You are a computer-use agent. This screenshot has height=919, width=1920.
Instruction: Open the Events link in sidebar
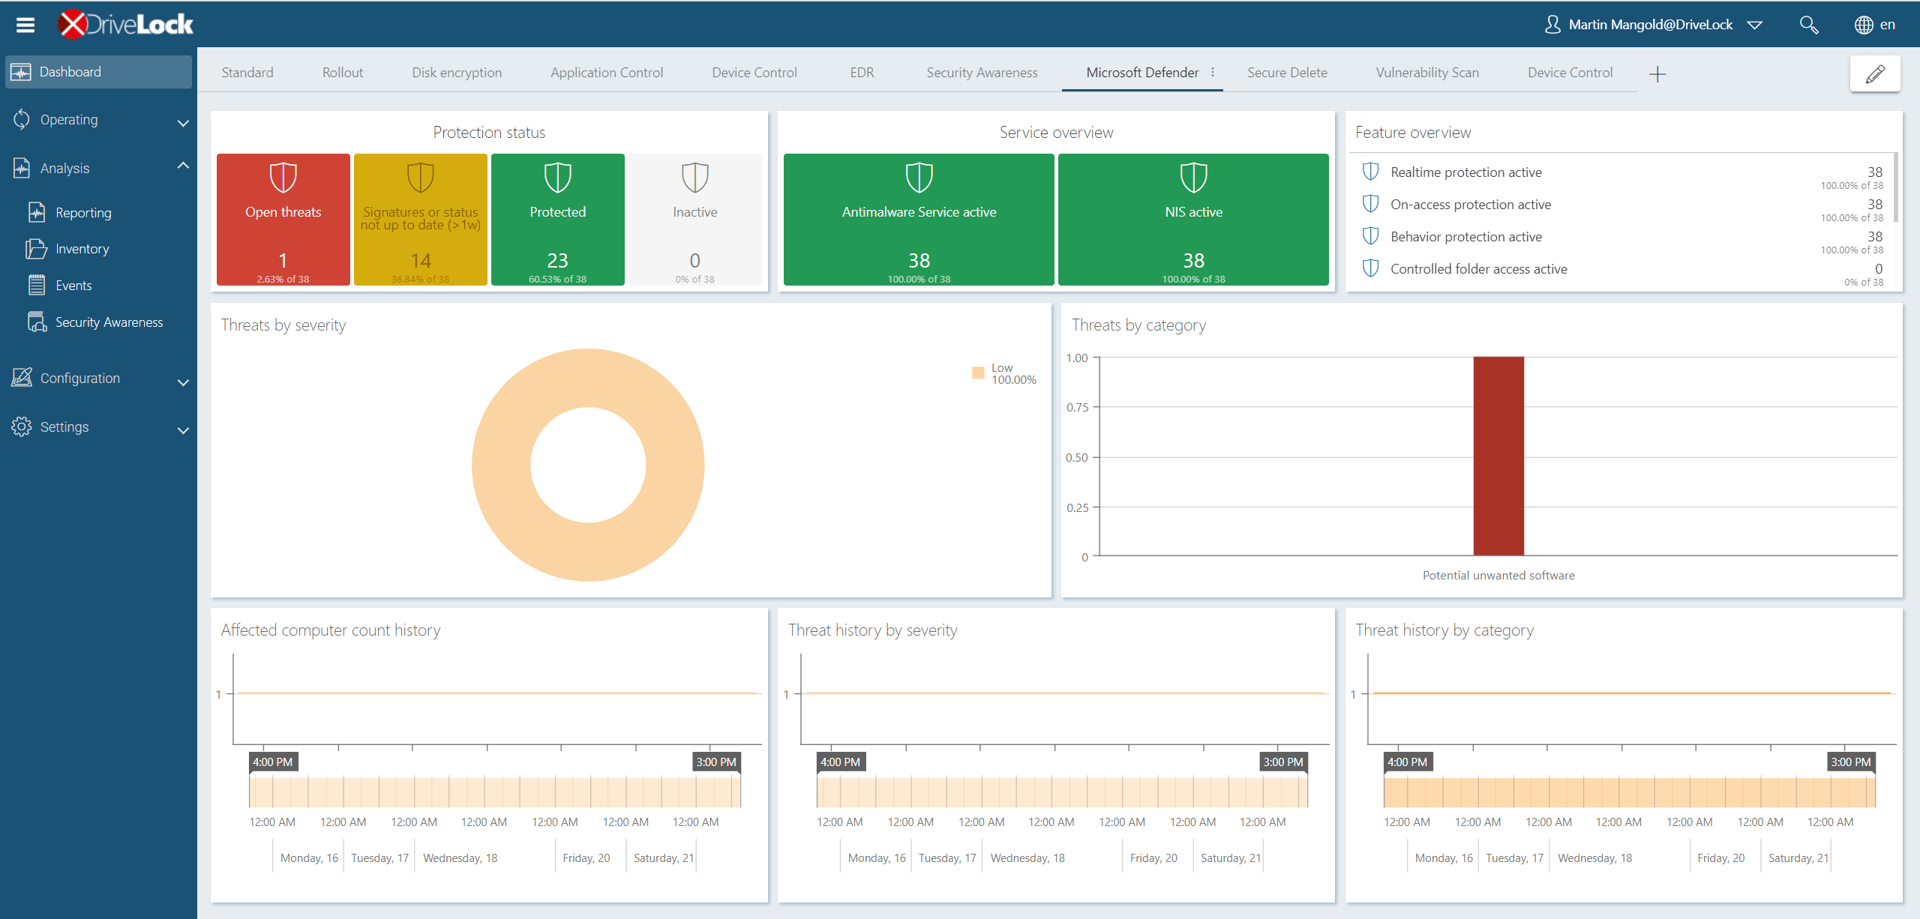click(73, 285)
